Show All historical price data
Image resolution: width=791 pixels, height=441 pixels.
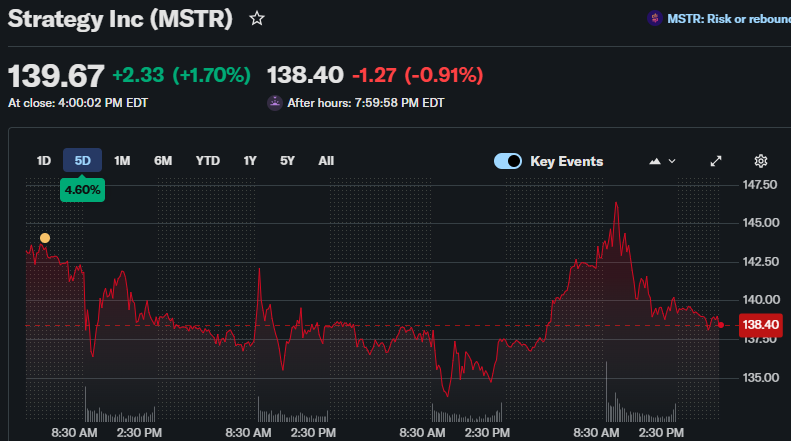pos(326,161)
